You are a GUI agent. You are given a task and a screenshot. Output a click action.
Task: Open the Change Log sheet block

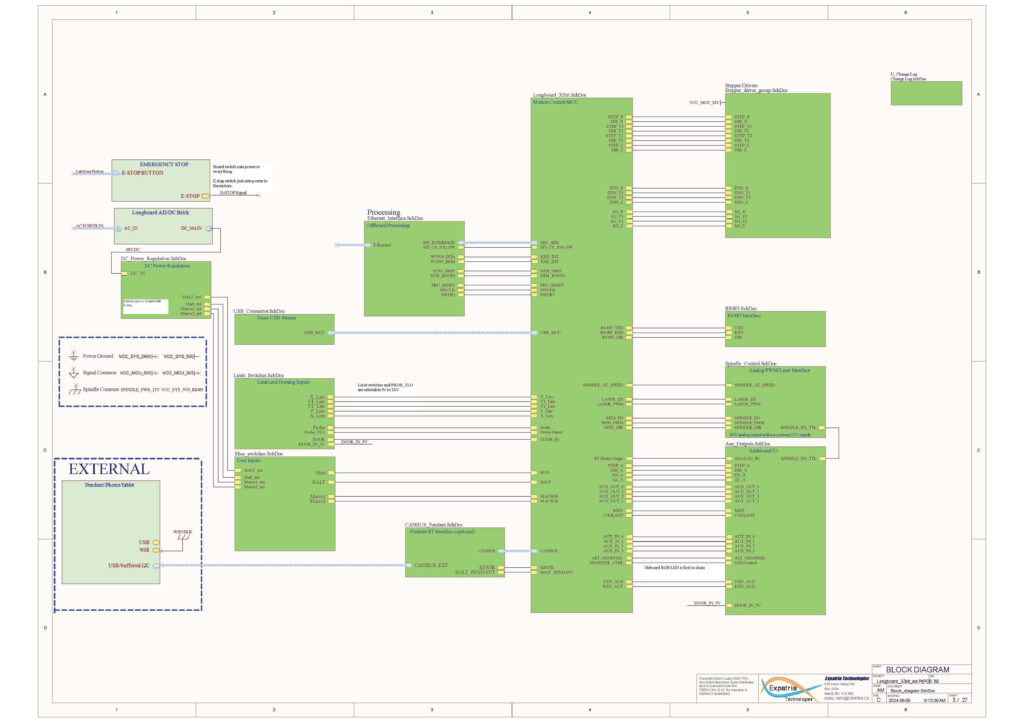[925, 93]
